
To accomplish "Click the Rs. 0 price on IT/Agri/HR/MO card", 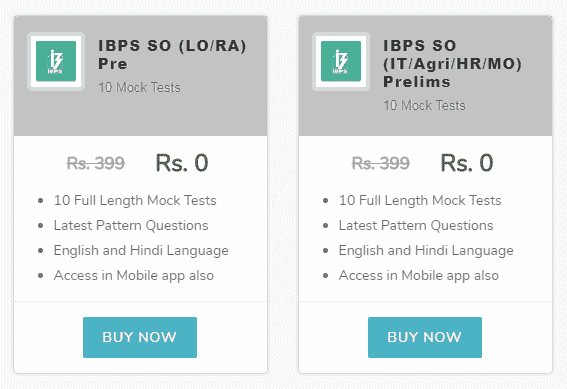I will (467, 163).
